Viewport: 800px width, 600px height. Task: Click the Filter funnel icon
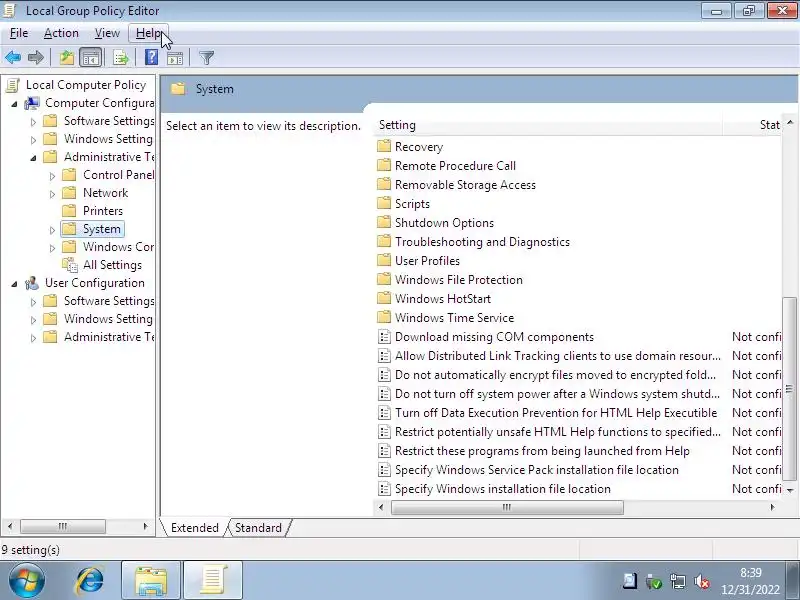(207, 58)
